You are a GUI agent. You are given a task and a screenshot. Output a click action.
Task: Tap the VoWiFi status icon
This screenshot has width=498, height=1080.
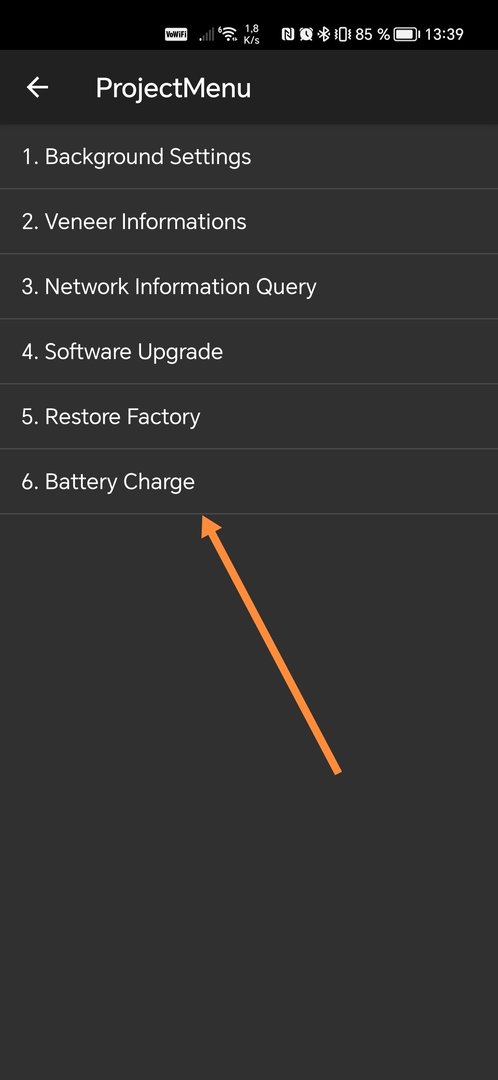pos(176,34)
